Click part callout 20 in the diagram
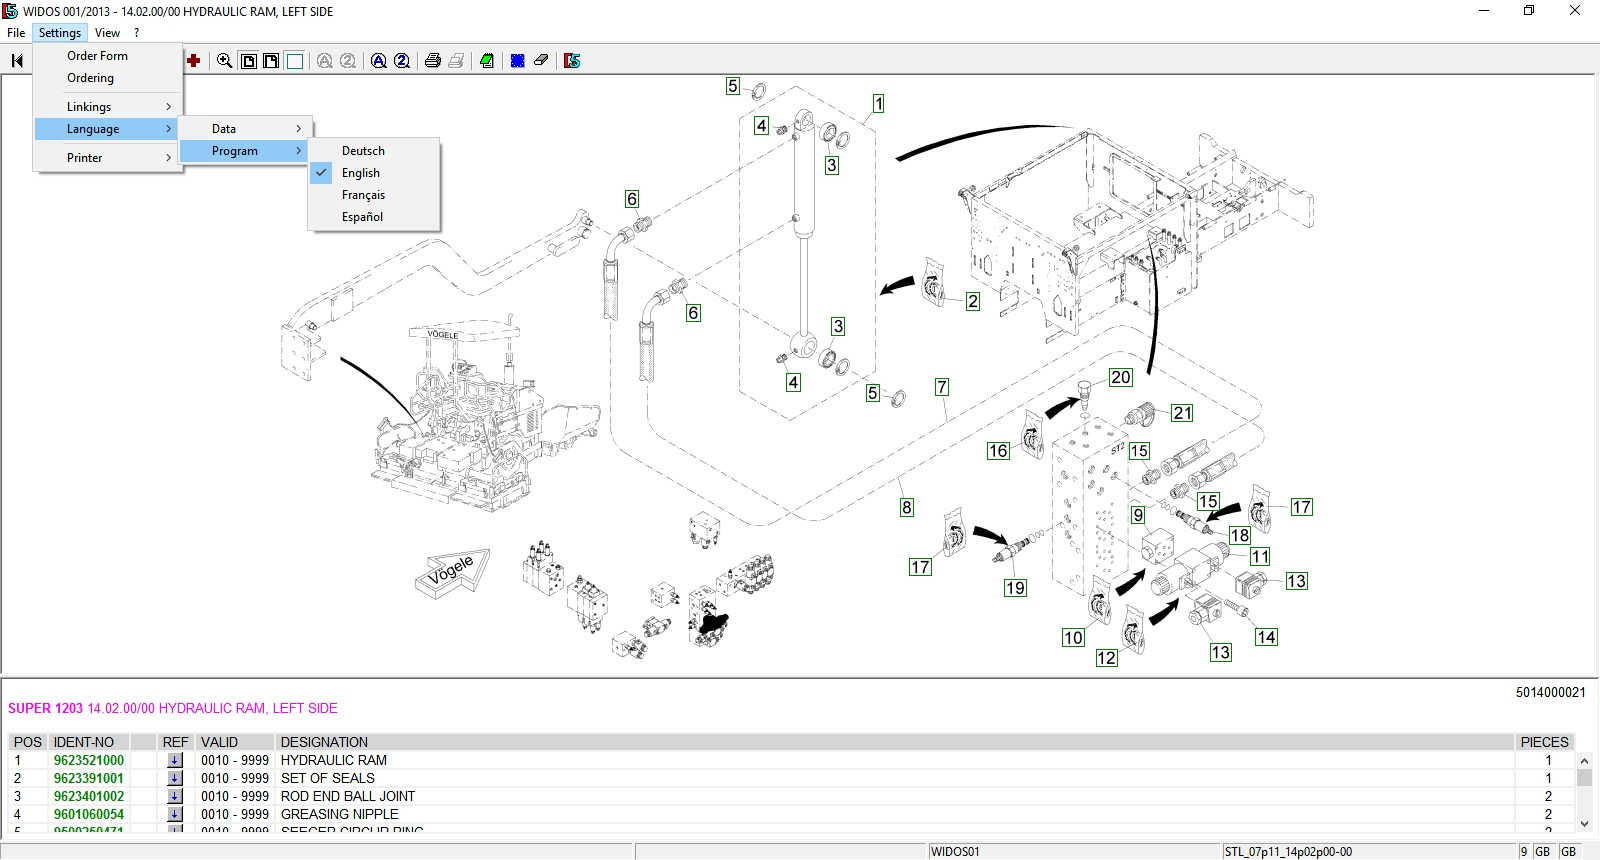1600x860 pixels. click(x=1120, y=378)
